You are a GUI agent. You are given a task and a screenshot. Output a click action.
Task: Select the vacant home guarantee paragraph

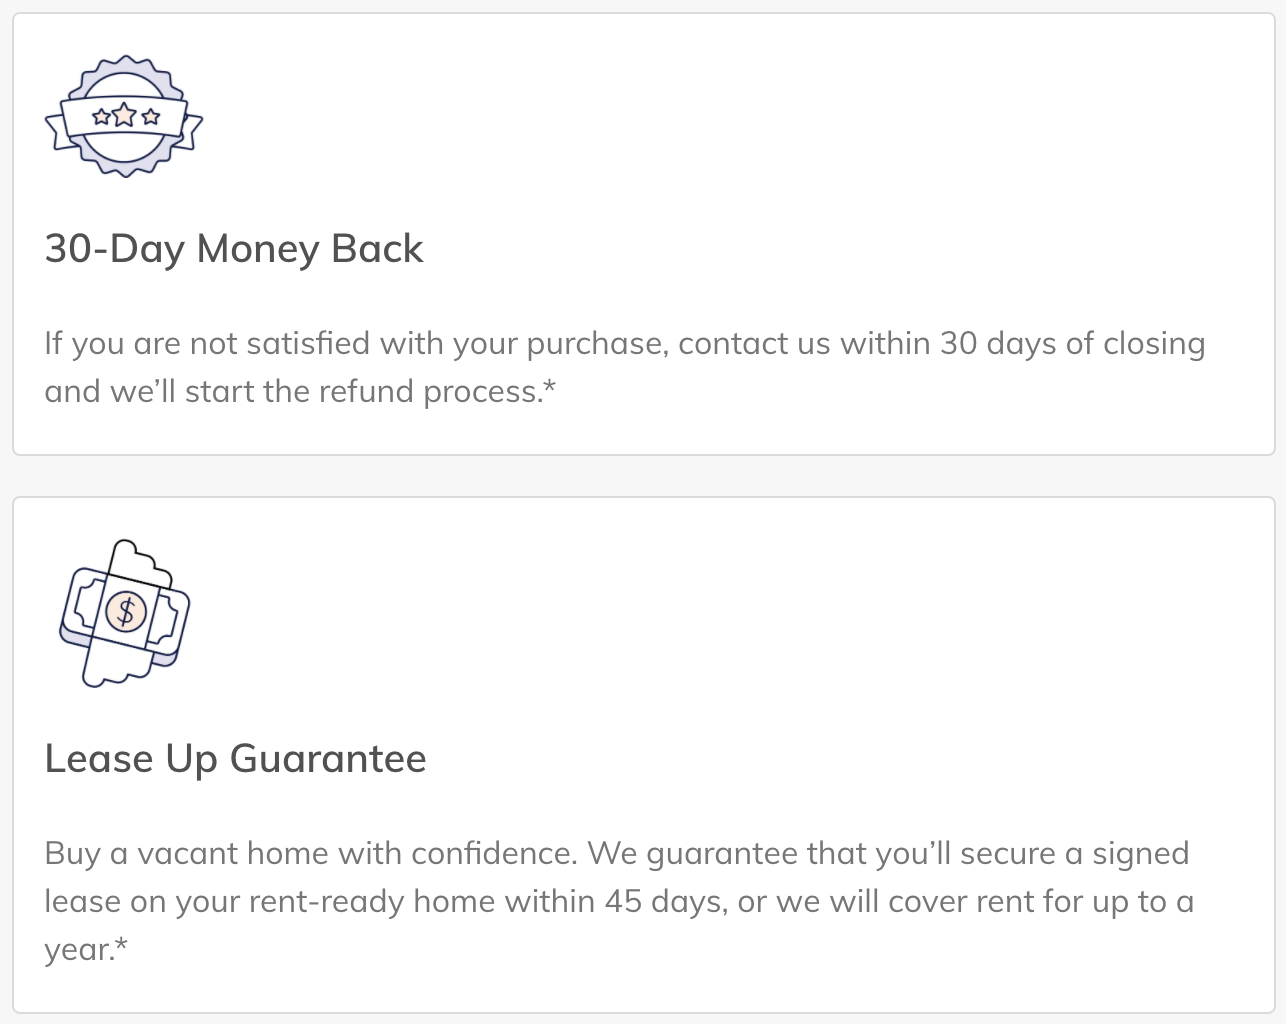[x=619, y=901]
